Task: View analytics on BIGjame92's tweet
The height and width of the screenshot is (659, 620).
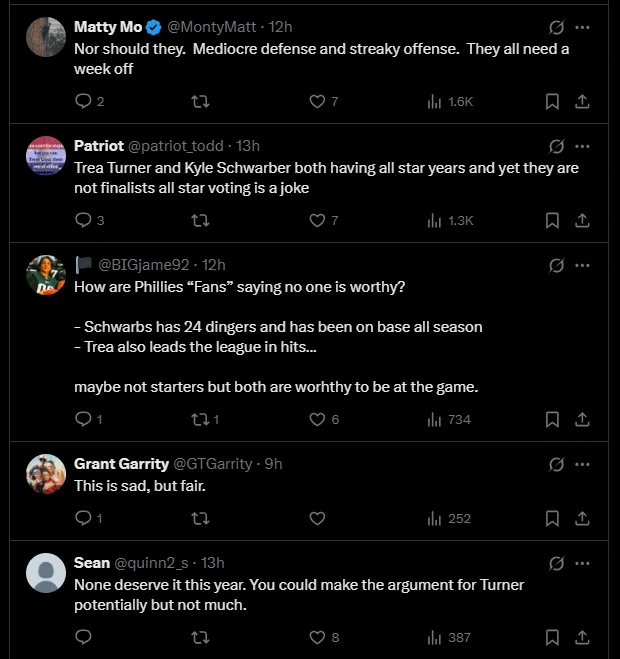Action: click(x=434, y=419)
